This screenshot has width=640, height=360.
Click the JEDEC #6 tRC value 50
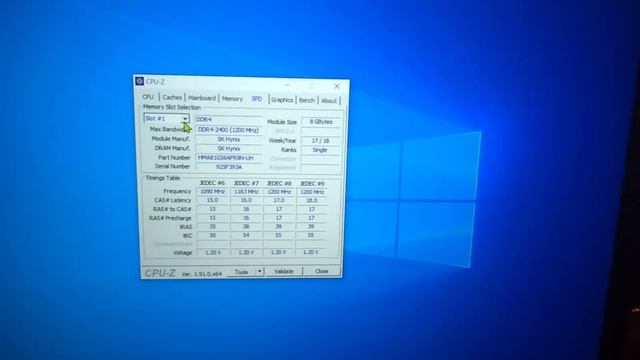coord(213,235)
